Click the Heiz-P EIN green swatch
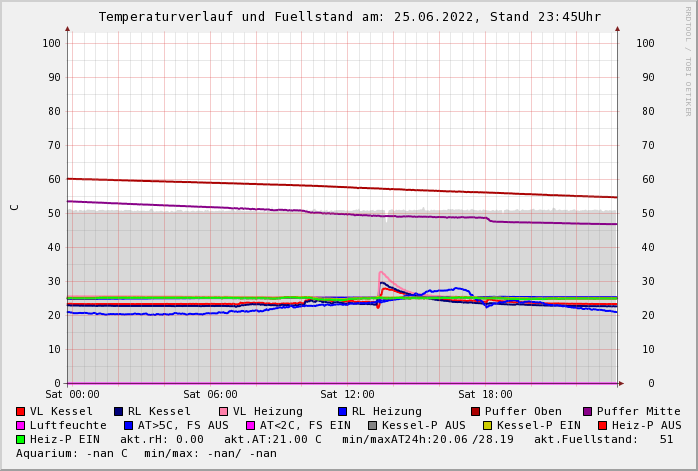 [x=20, y=439]
